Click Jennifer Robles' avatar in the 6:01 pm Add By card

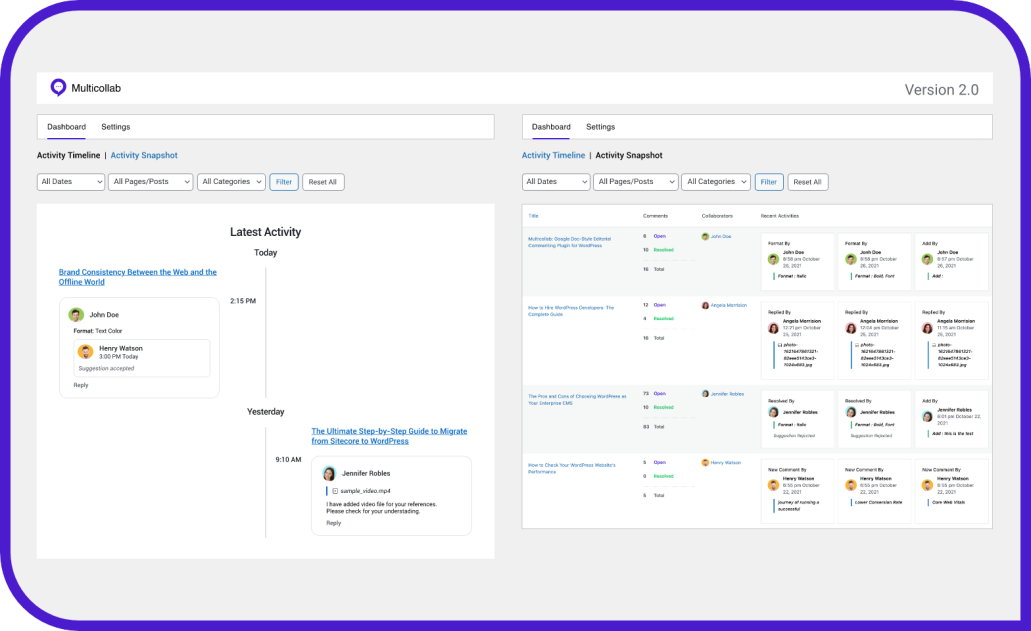[x=927, y=416]
